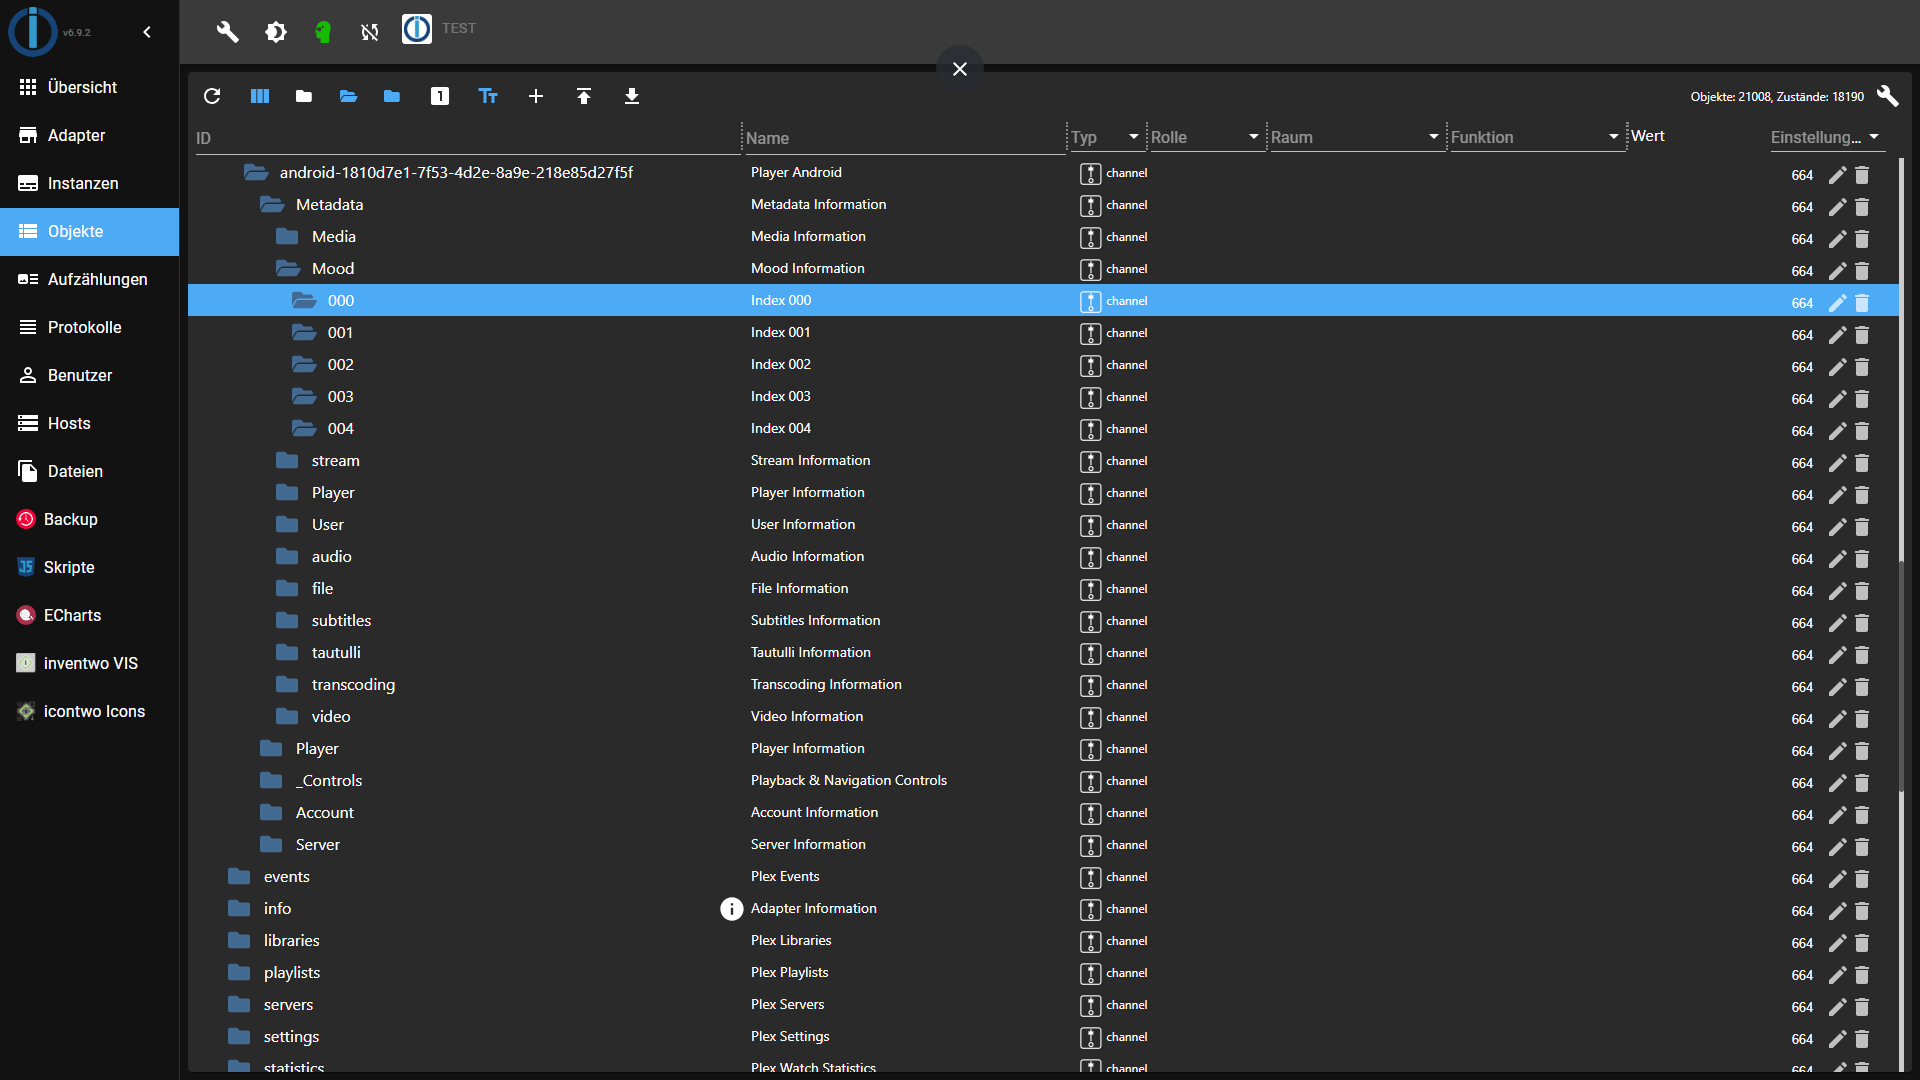Image resolution: width=1920 pixels, height=1080 pixels.
Task: Delete the Server Information object
Action: [1862, 847]
